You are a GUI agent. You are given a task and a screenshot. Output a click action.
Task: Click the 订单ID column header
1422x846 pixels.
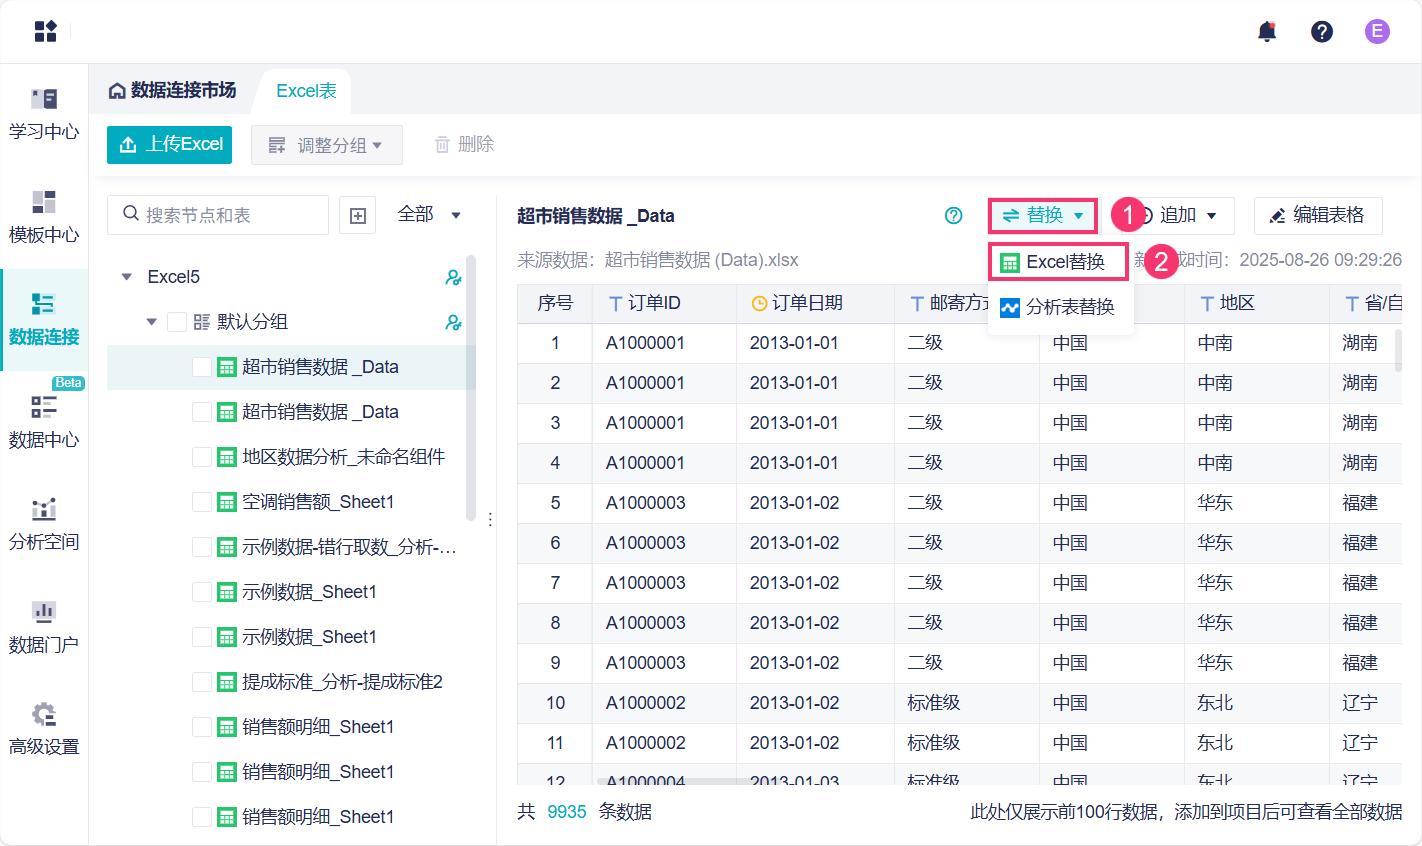click(664, 303)
